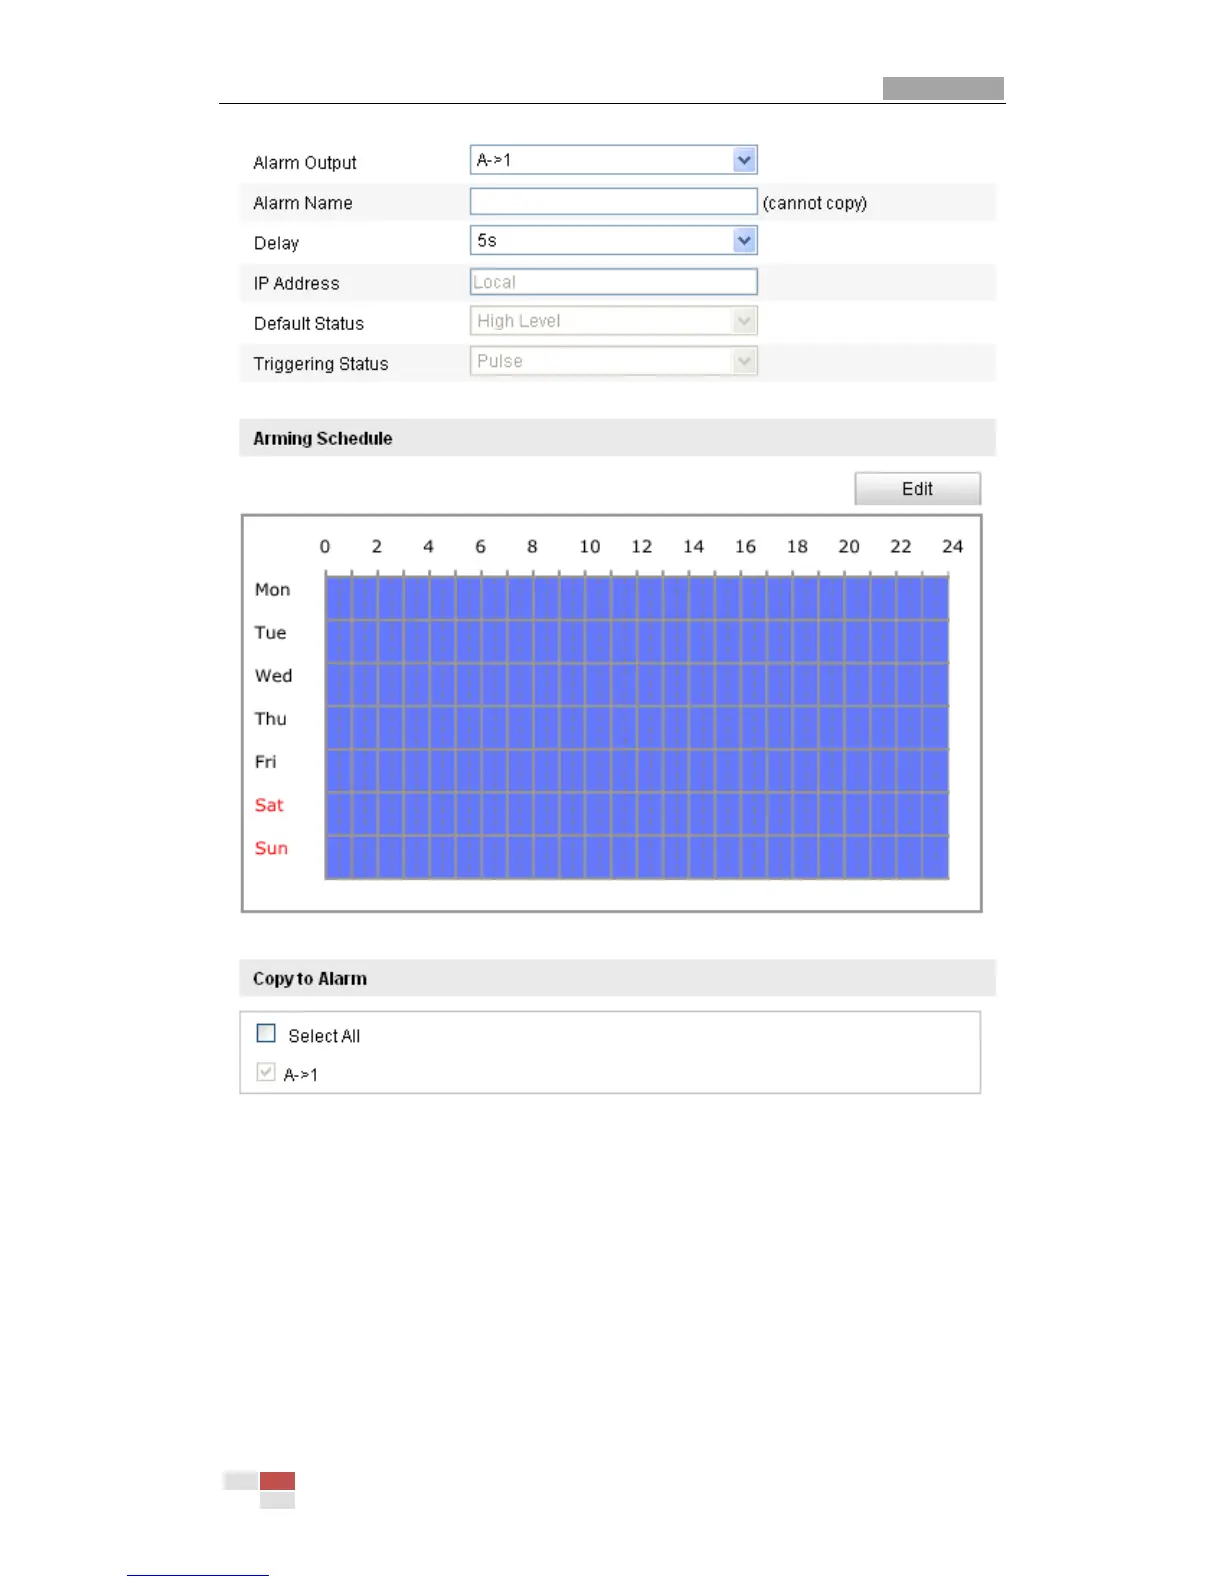Tick the Select All checkbox
This screenshot has width=1224, height=1584.
click(x=266, y=1033)
